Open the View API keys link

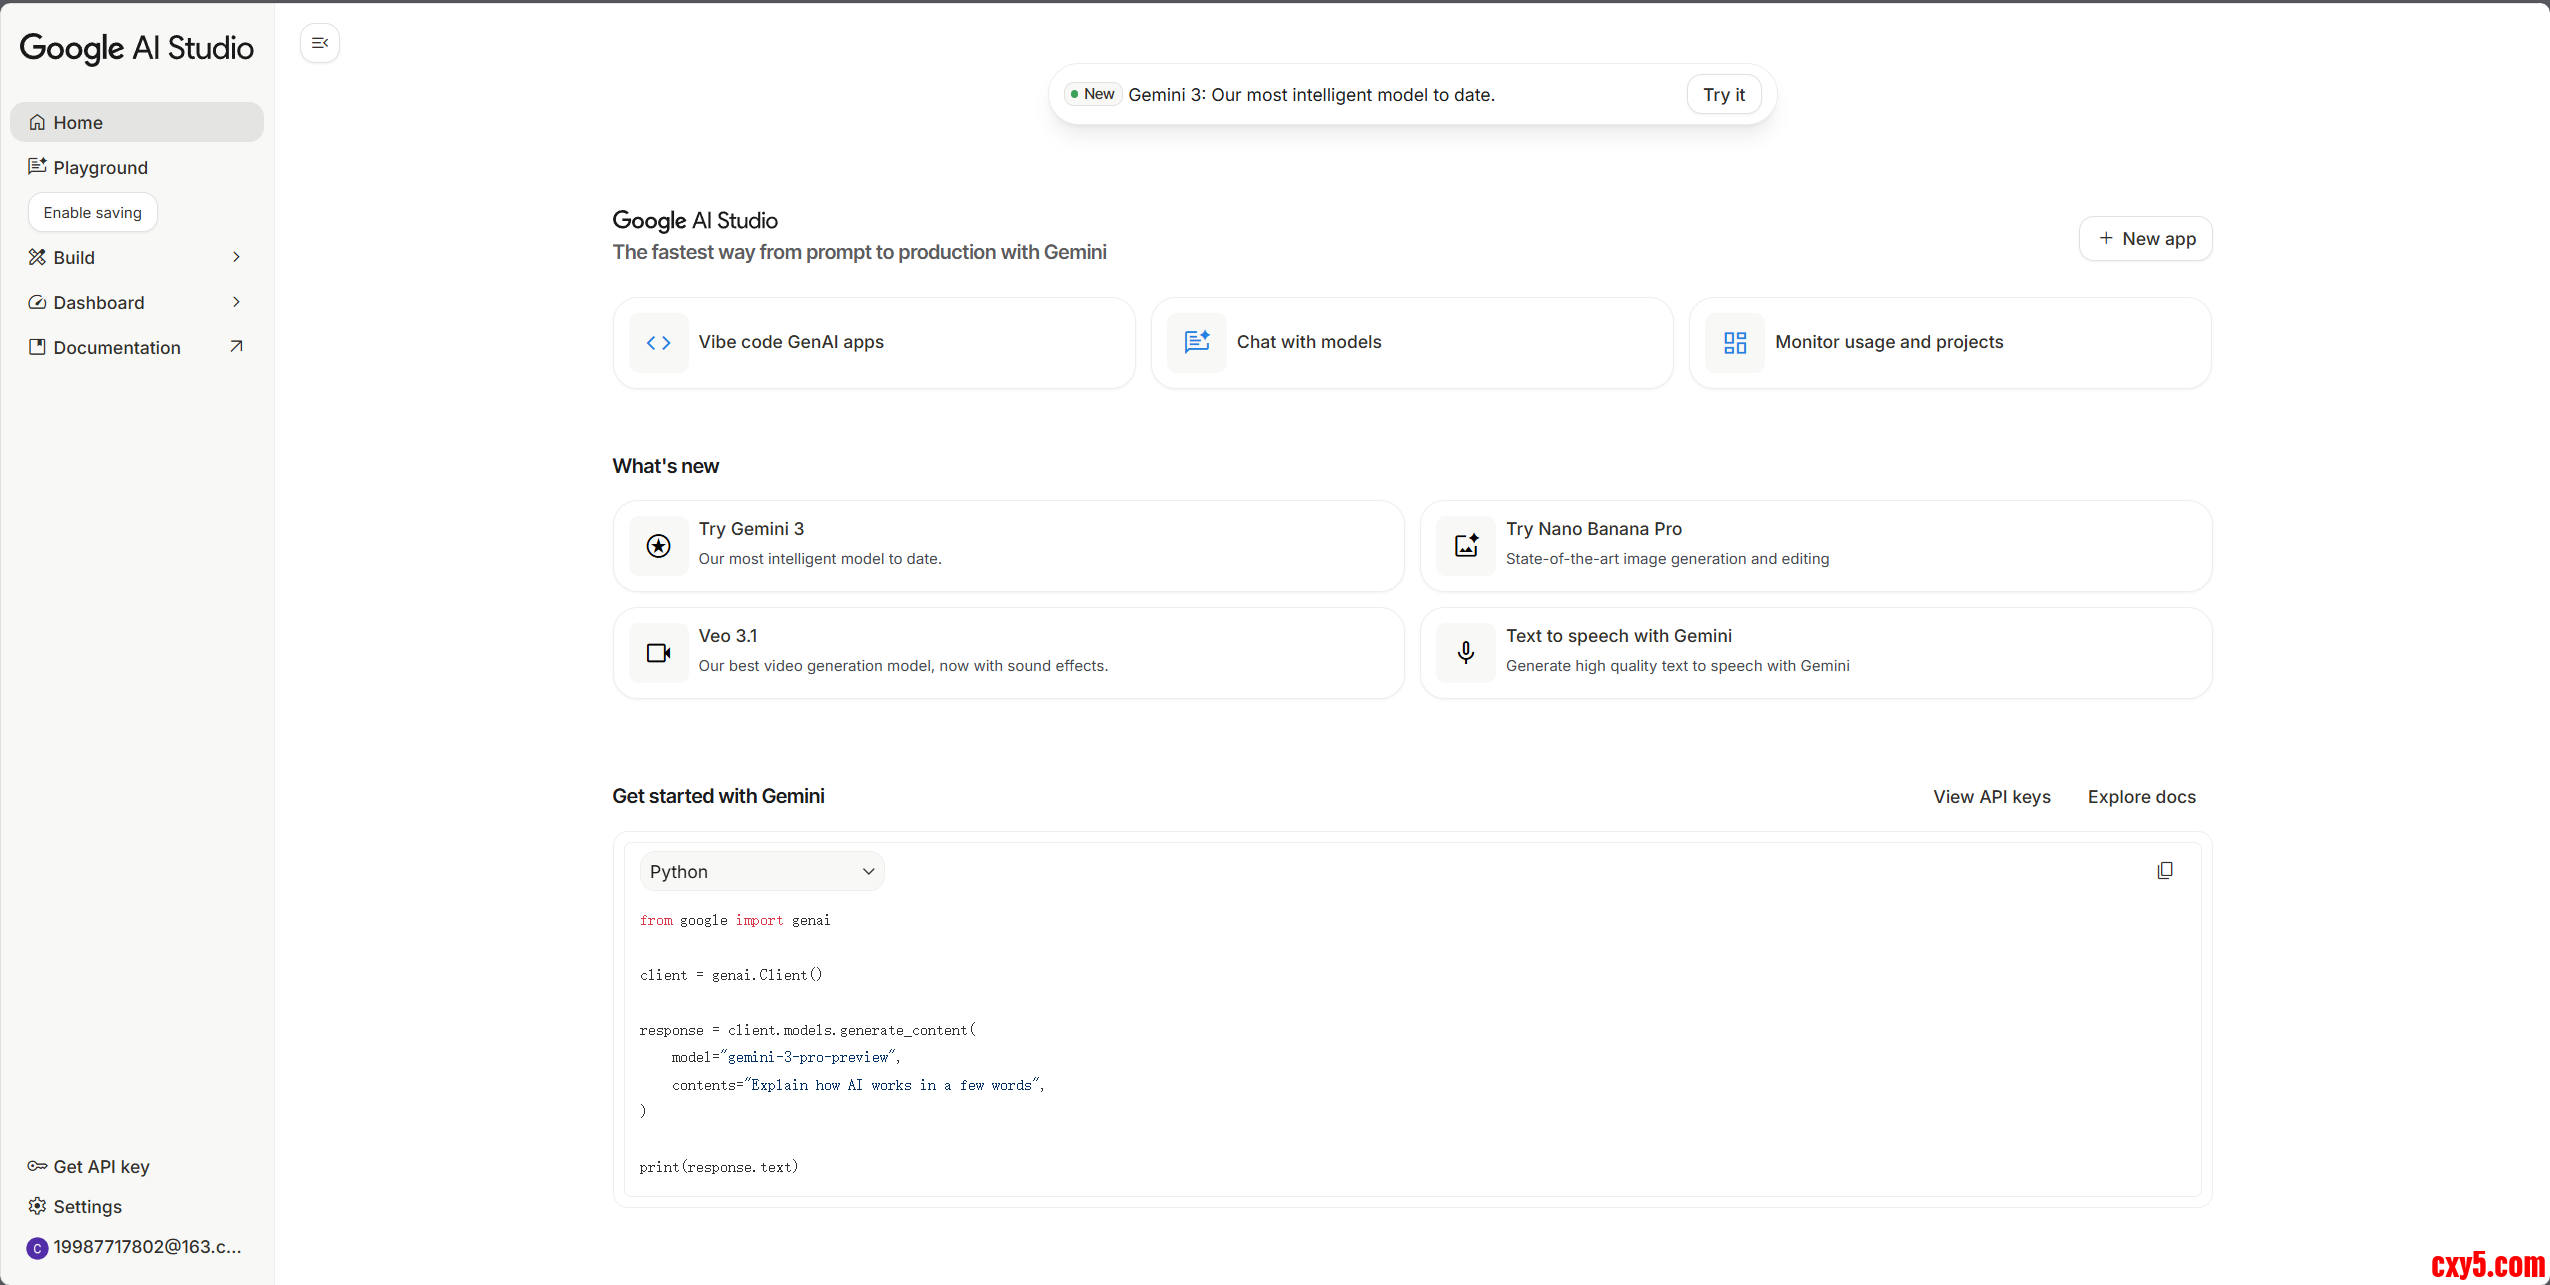point(1991,797)
